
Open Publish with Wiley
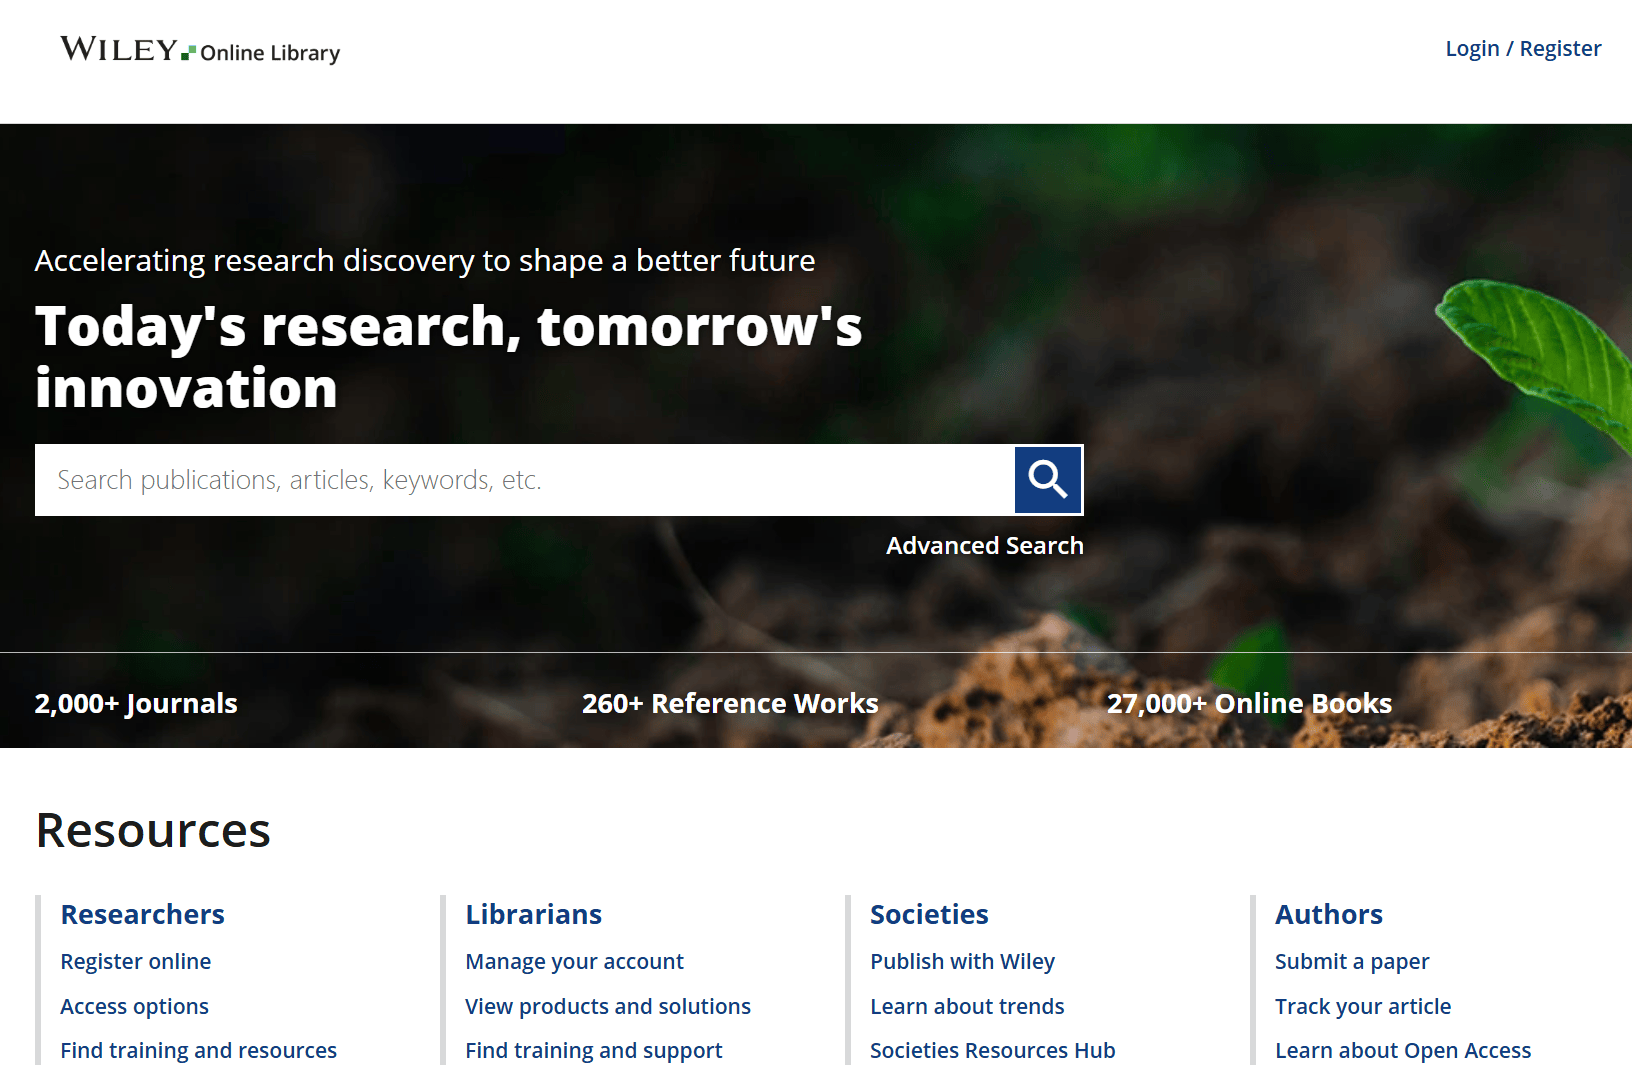[962, 961]
